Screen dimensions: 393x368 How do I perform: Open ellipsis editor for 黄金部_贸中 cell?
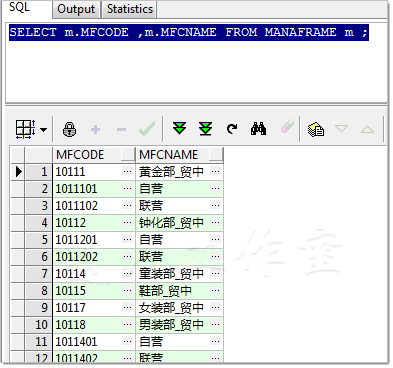(216, 172)
